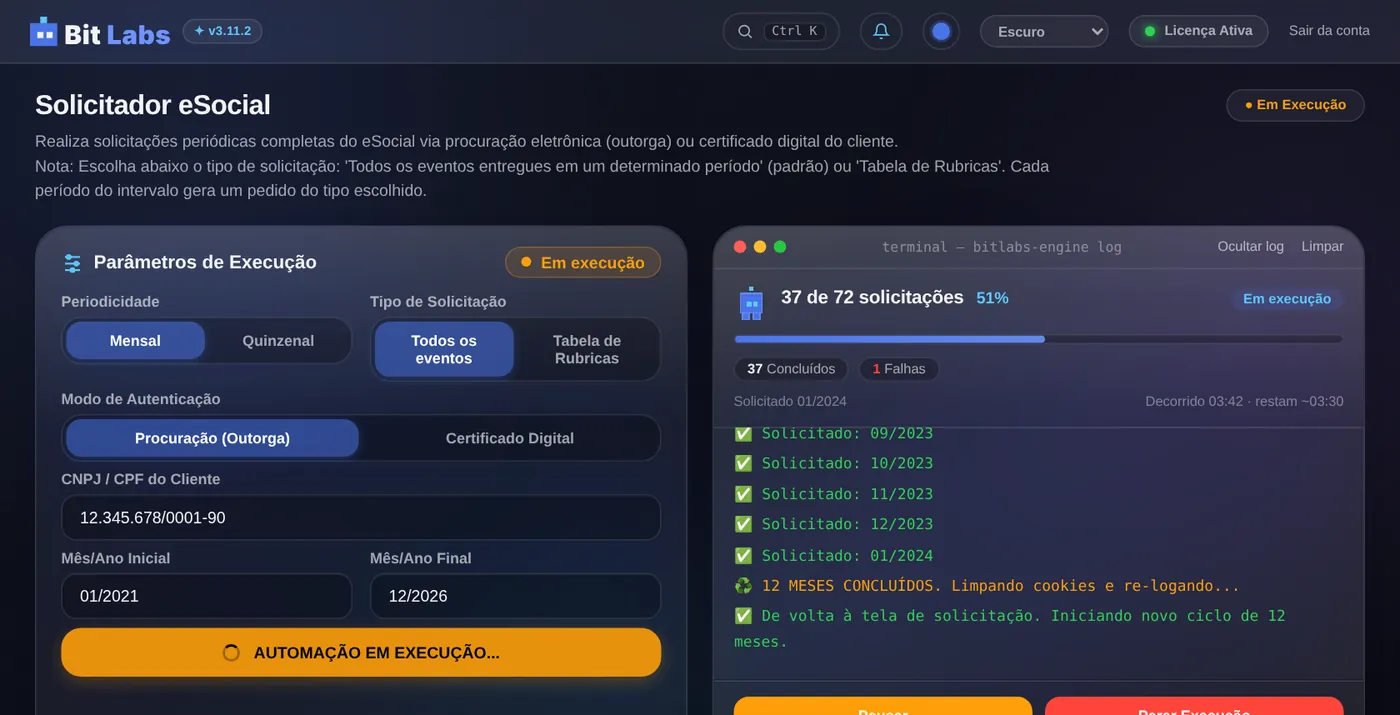Screen dimensions: 1400x715
Task: Open the search box with magnifier icon
Action: [781, 31]
